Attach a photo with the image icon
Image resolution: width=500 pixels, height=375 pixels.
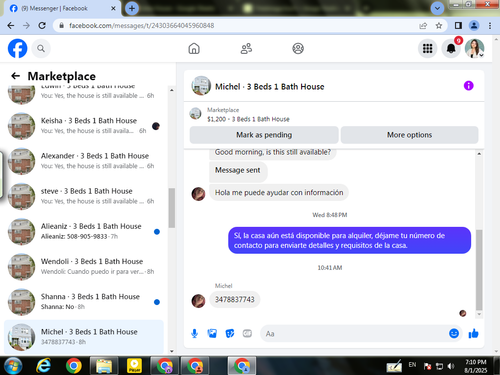212,333
